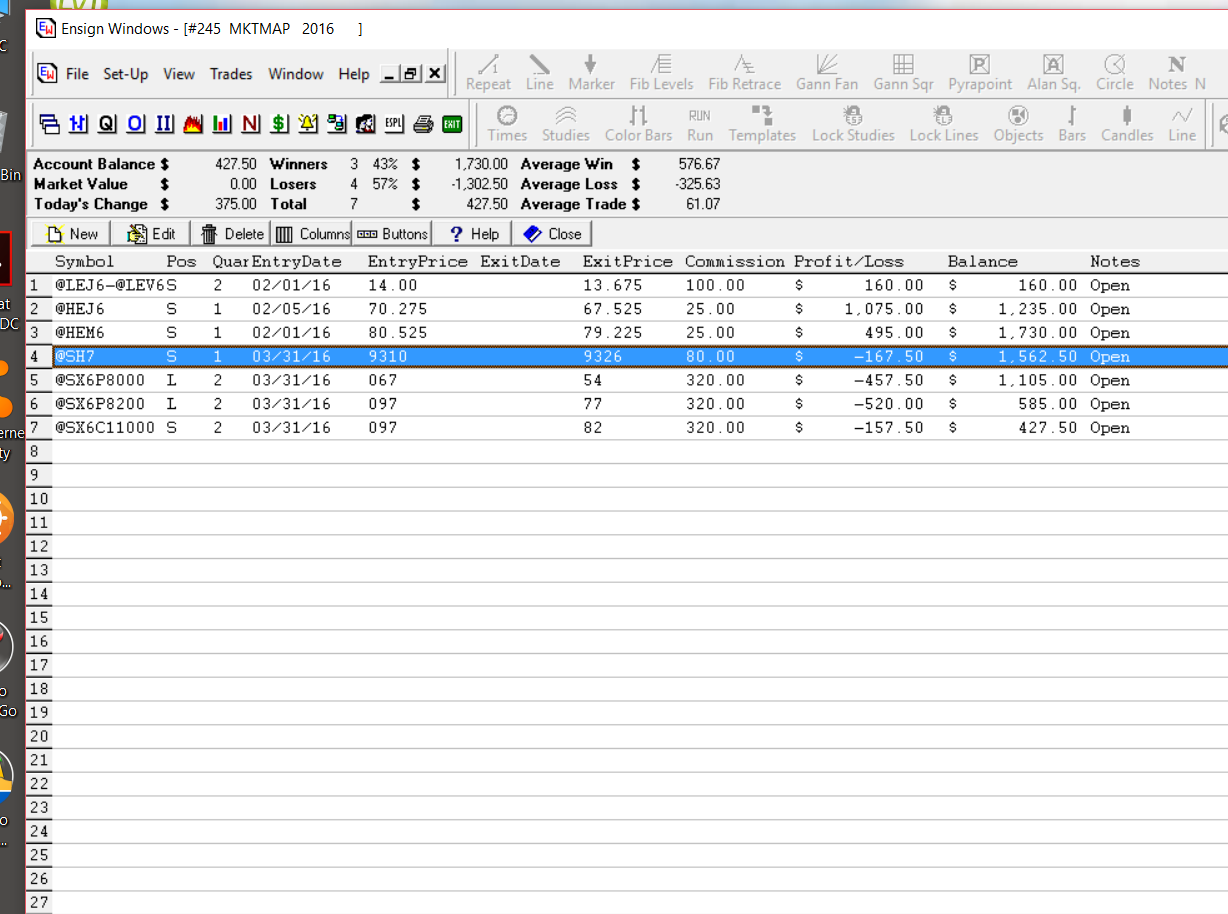Click the New trade button

click(72, 233)
